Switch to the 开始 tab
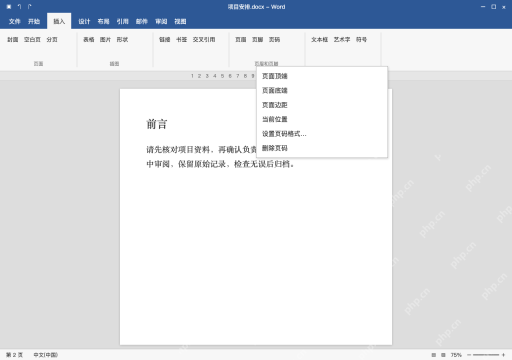Screen dimensions: 512x360 click(x=34, y=21)
